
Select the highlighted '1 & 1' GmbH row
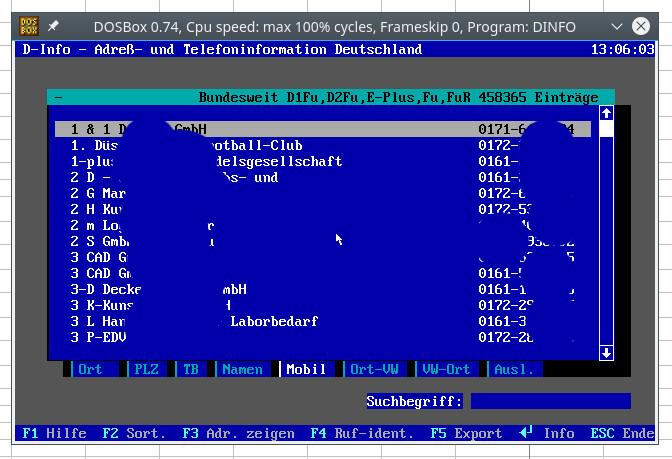(323, 129)
